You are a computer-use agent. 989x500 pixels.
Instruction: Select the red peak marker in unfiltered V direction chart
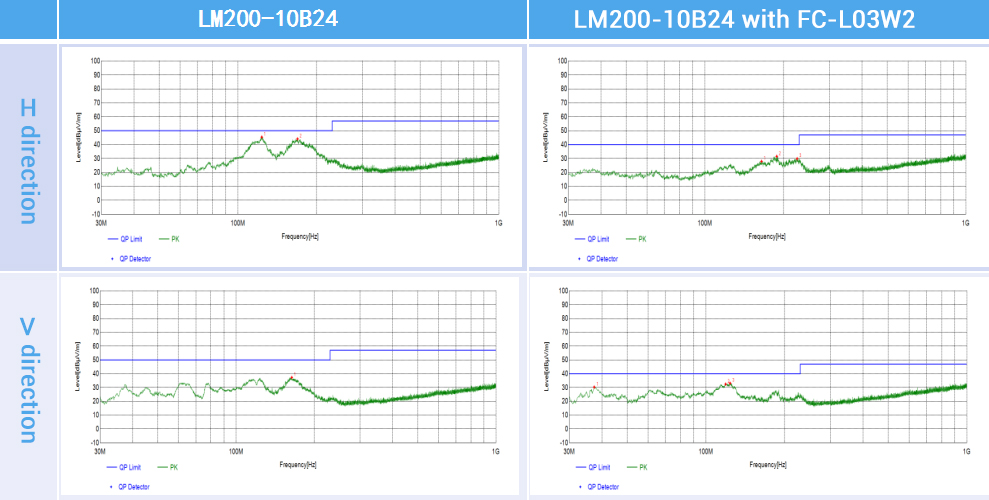coord(291,378)
